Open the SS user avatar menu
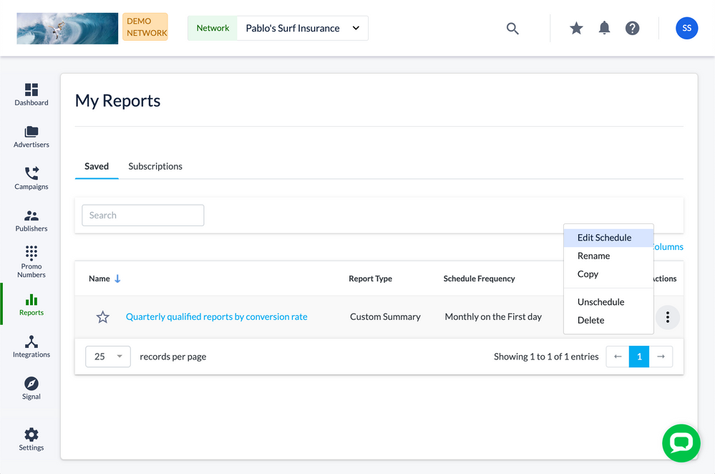The width and height of the screenshot is (715, 474). pyautogui.click(x=686, y=28)
